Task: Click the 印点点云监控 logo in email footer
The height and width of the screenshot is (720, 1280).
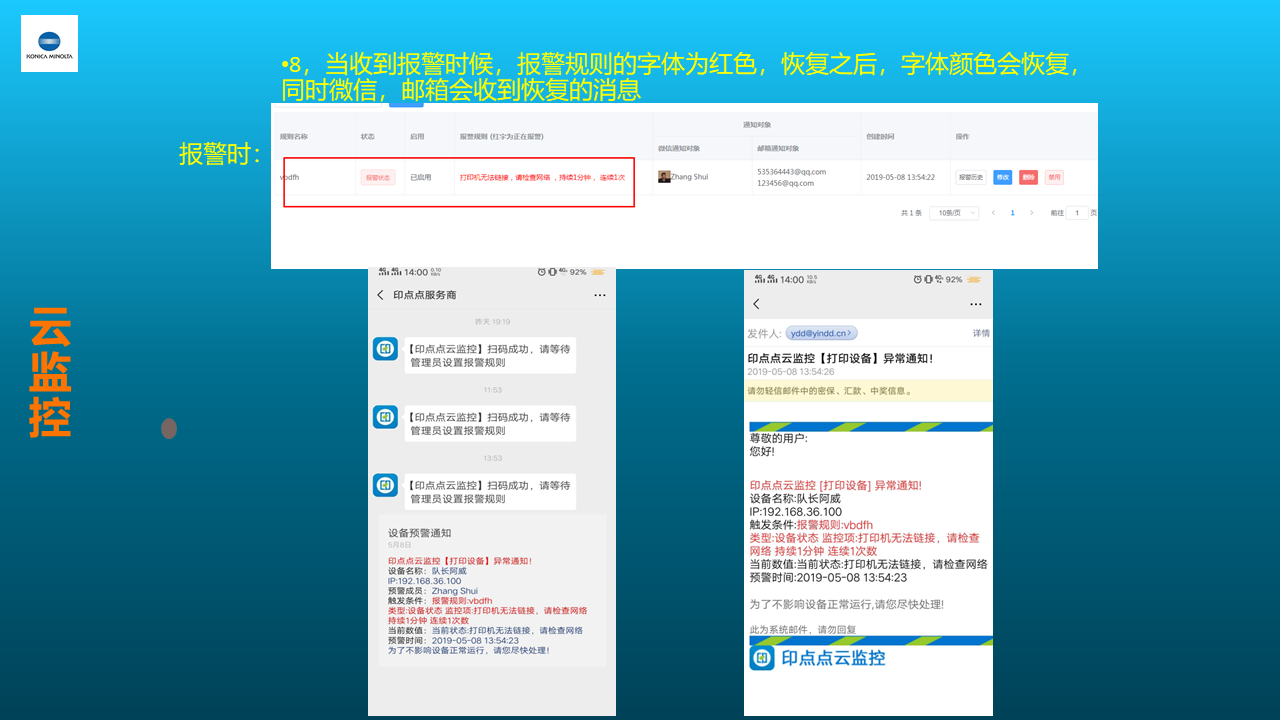Action: tap(762, 658)
